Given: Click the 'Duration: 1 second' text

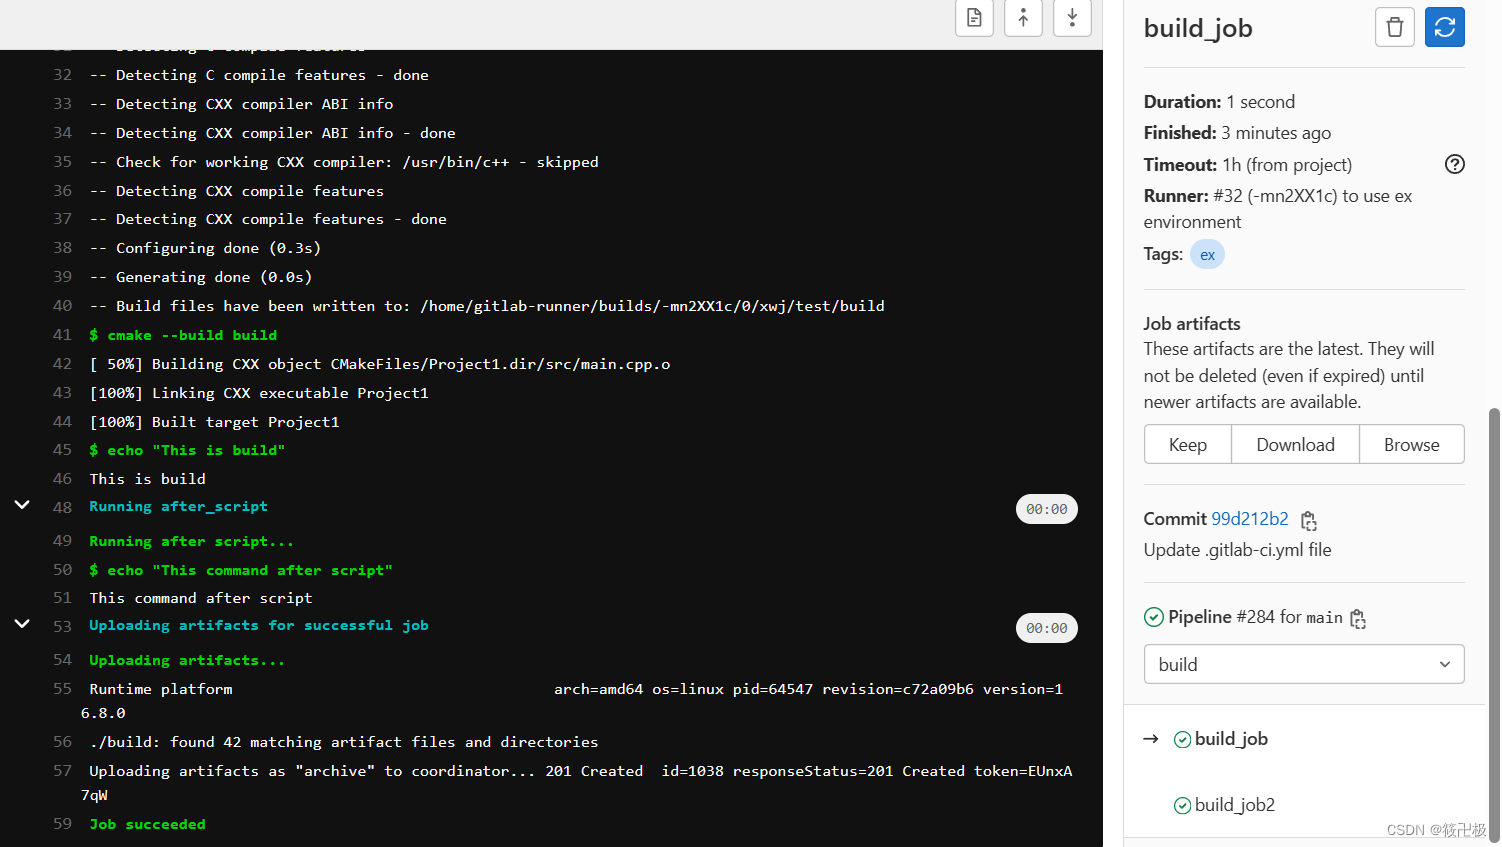Looking at the screenshot, I should coord(1219,102).
